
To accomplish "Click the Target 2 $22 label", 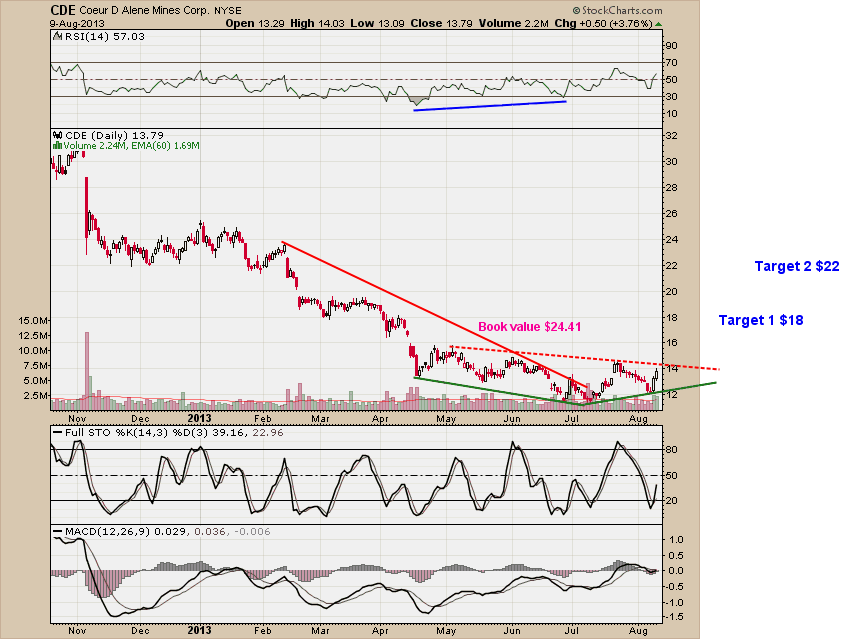I will (797, 266).
